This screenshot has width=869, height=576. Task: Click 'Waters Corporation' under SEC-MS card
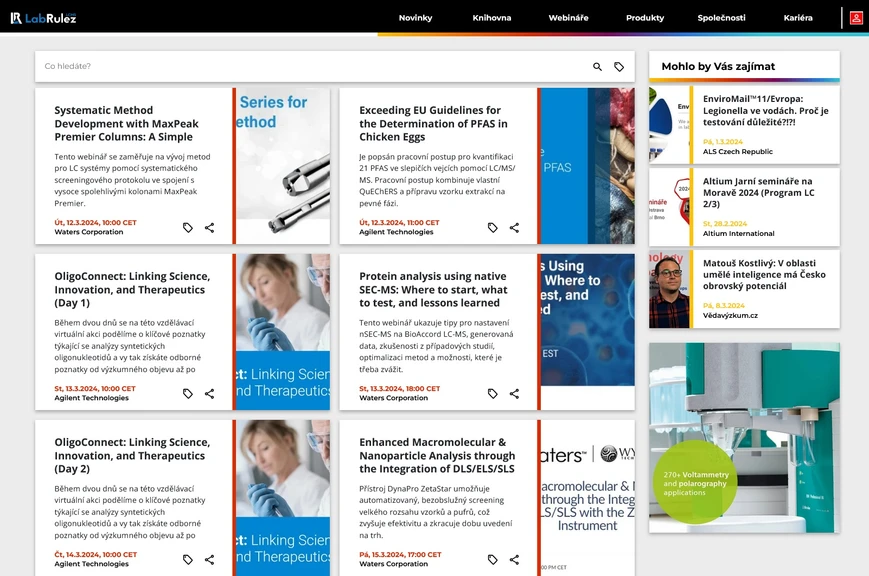click(x=393, y=398)
